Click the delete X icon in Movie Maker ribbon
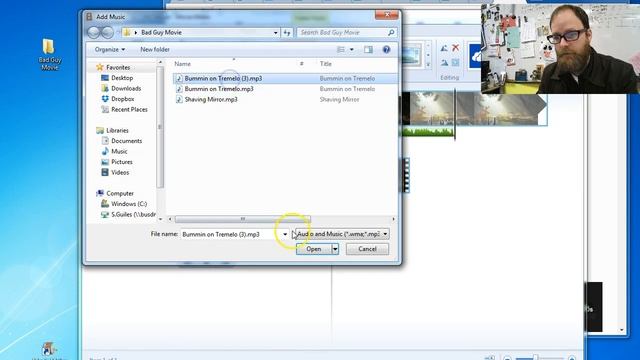 tap(456, 48)
